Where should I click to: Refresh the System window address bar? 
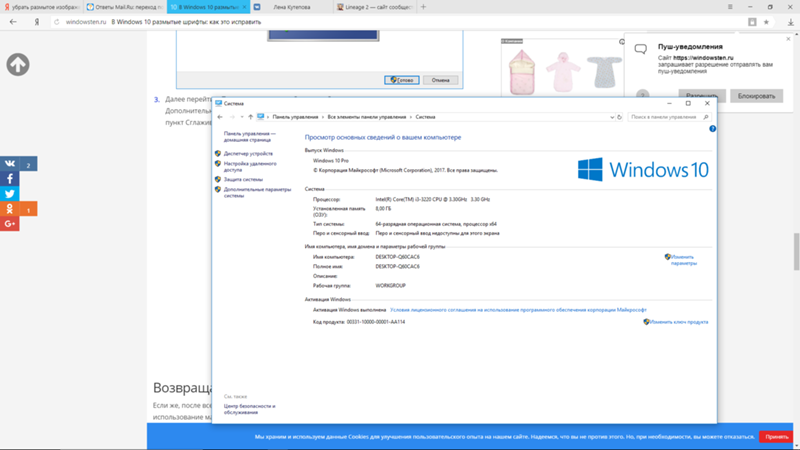(x=619, y=117)
